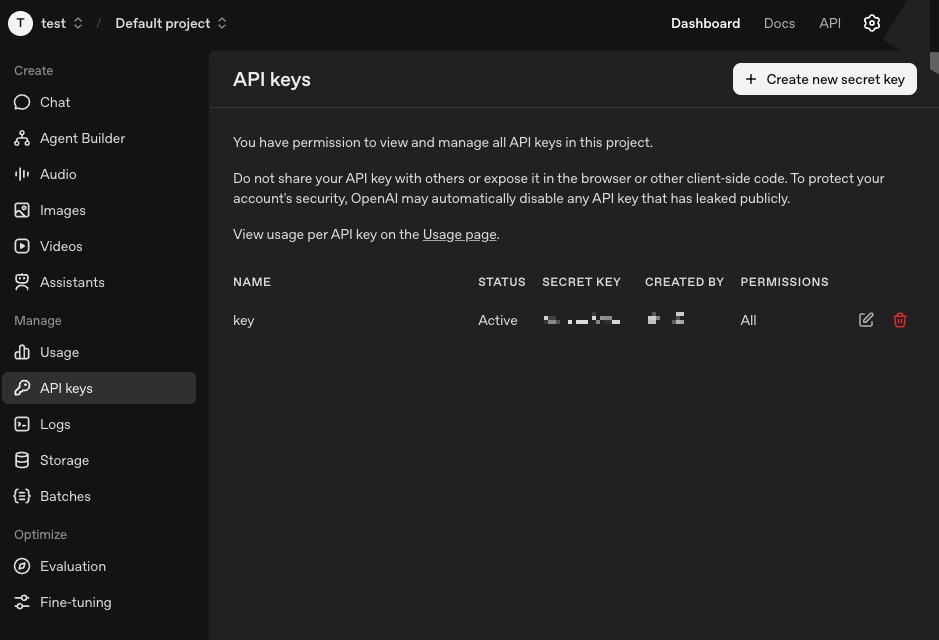The height and width of the screenshot is (640, 939).
Task: Click the Batches braces icon
Action: click(x=22, y=496)
